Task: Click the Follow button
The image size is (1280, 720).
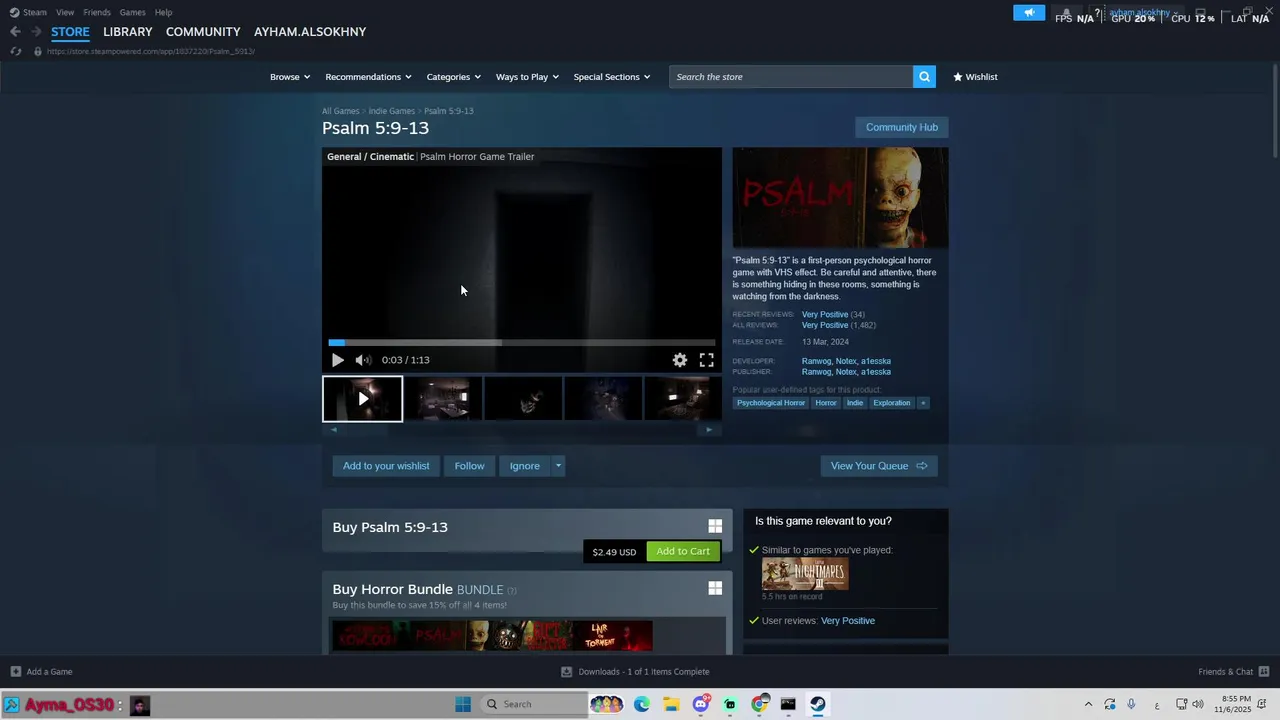Action: [469, 466]
